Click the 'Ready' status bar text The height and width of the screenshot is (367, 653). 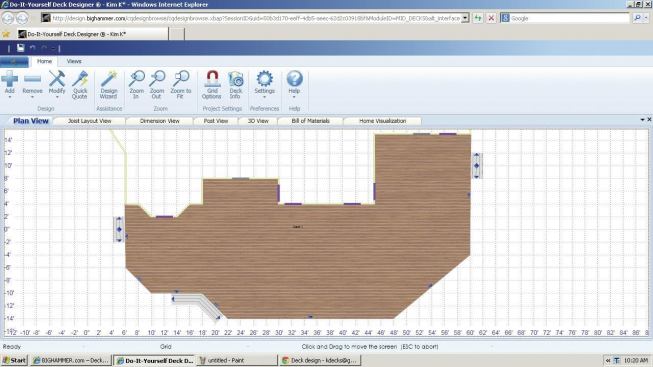pyautogui.click(x=12, y=347)
